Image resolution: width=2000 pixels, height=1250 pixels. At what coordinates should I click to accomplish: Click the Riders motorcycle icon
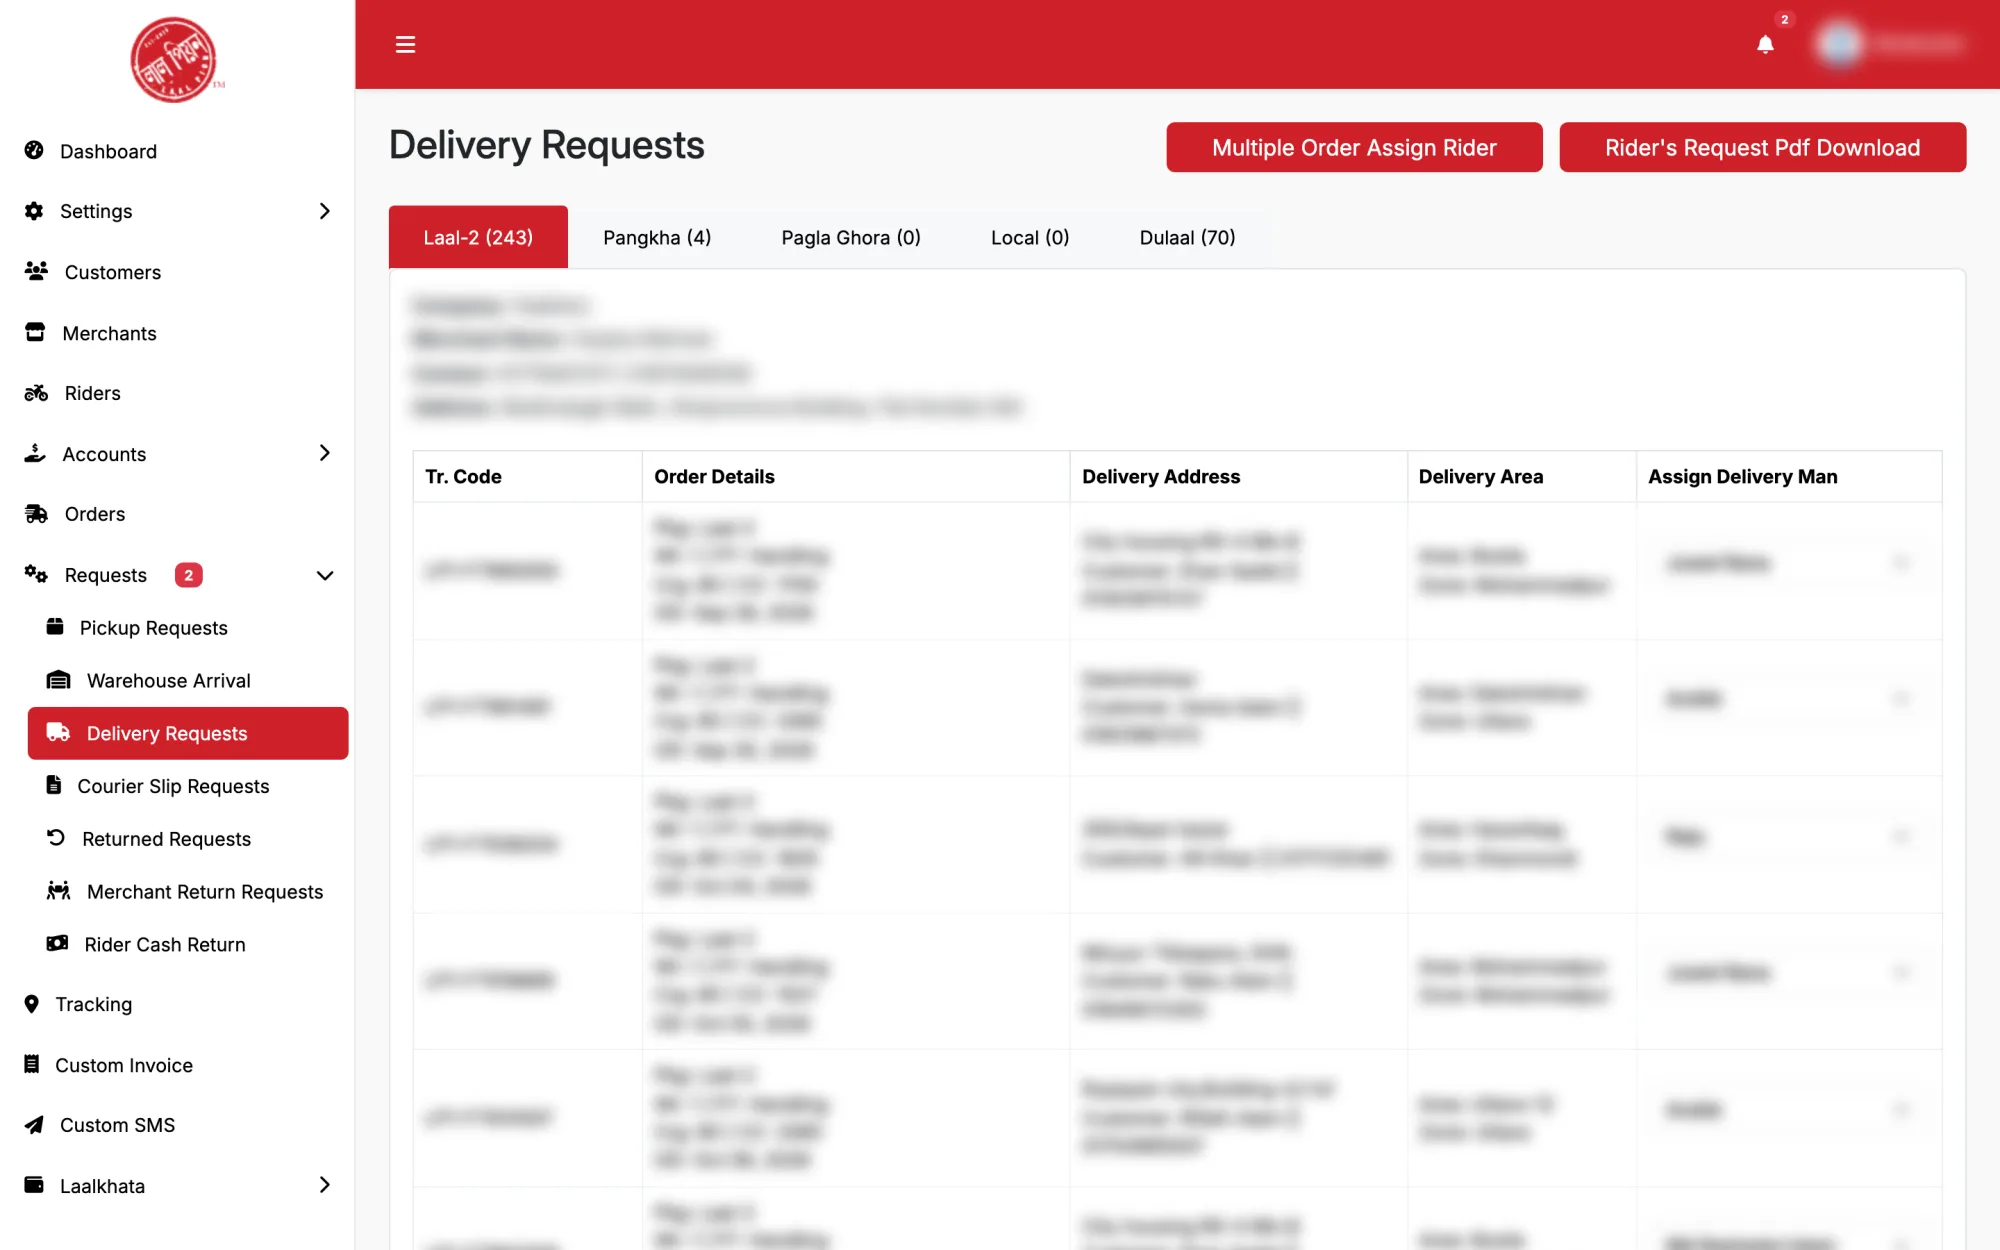[x=36, y=393]
